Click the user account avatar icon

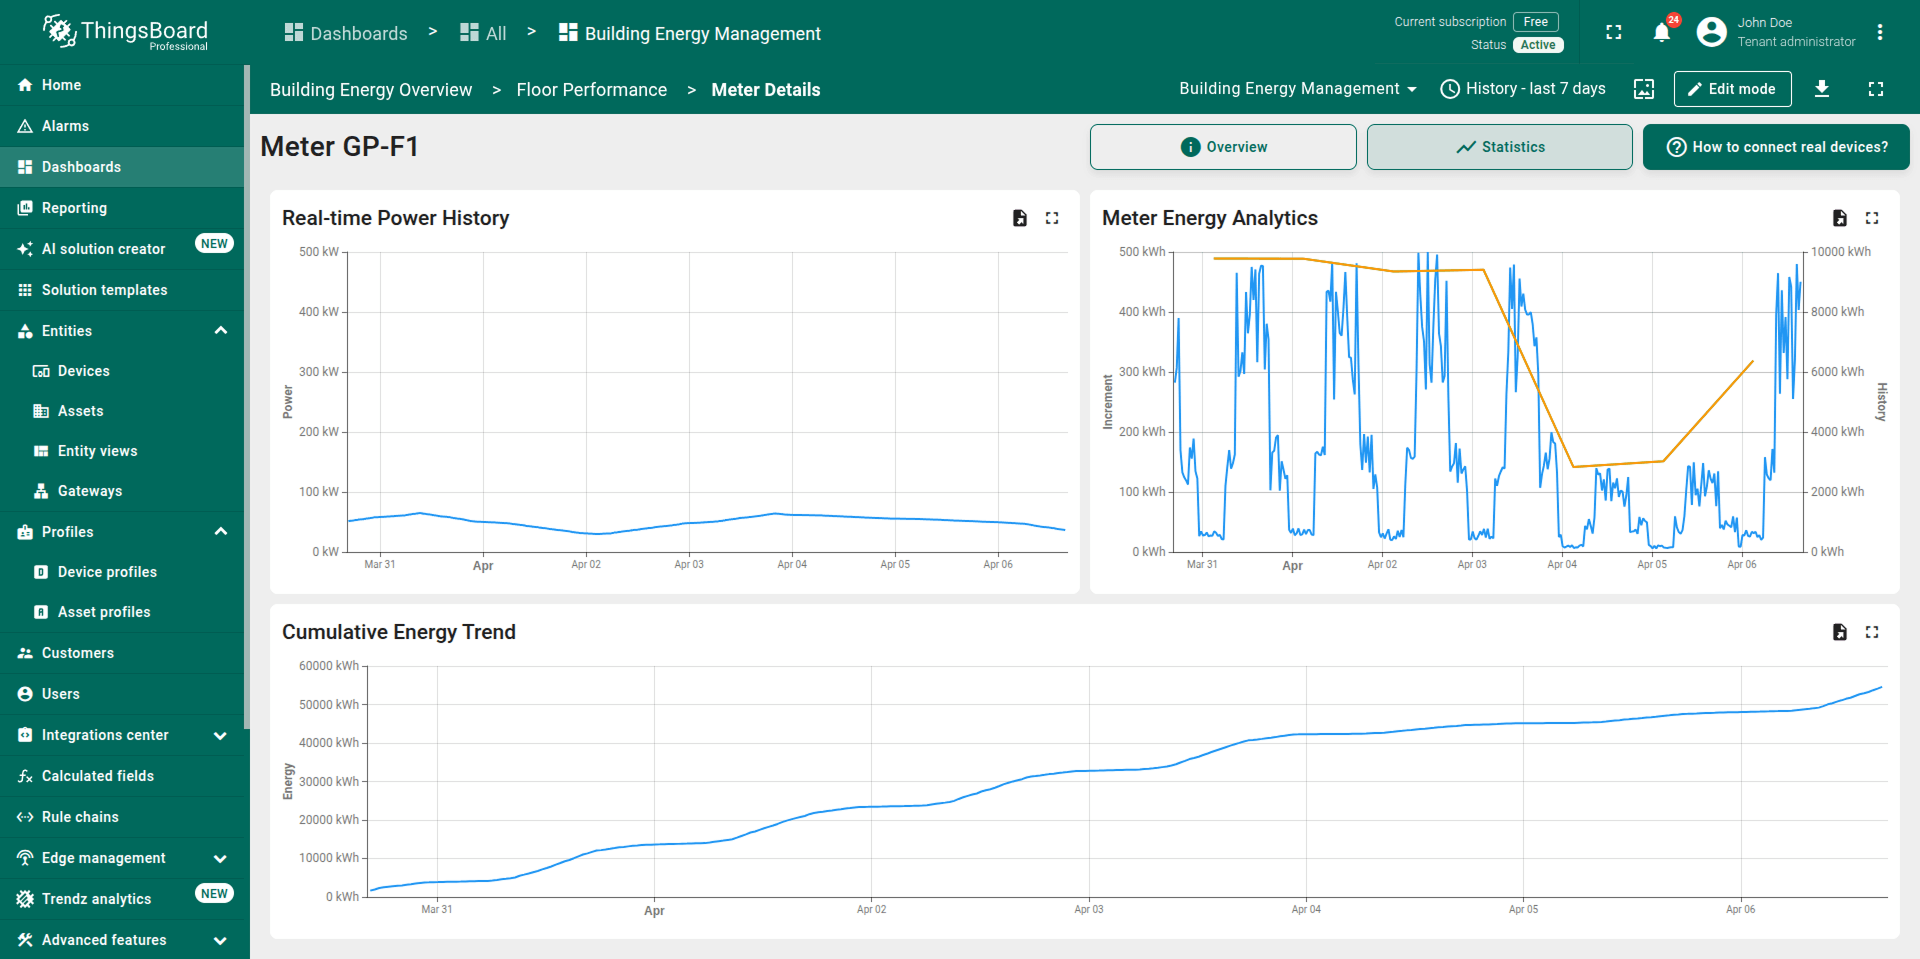pyautogui.click(x=1711, y=33)
